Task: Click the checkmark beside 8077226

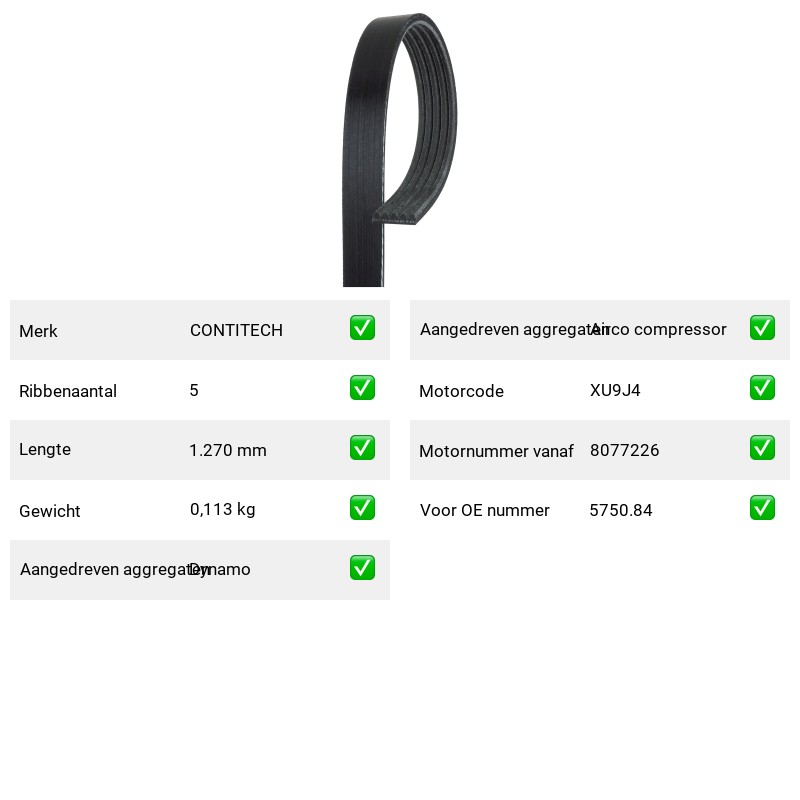Action: tap(762, 447)
